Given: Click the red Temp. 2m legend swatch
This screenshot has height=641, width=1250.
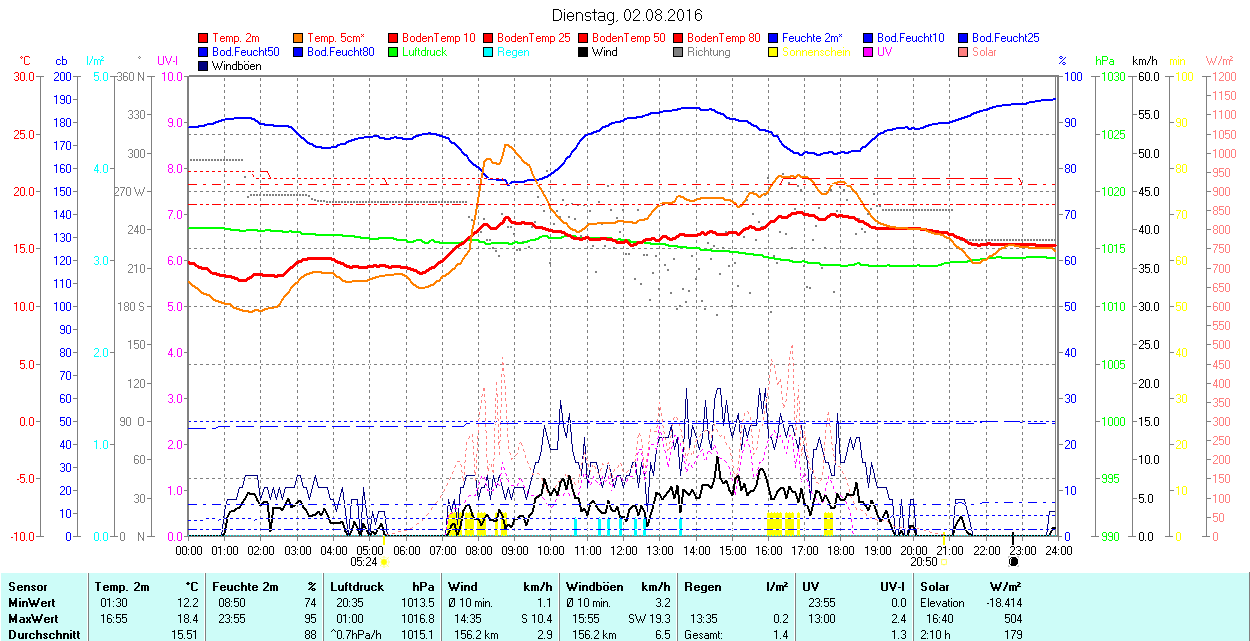Looking at the screenshot, I should [204, 38].
